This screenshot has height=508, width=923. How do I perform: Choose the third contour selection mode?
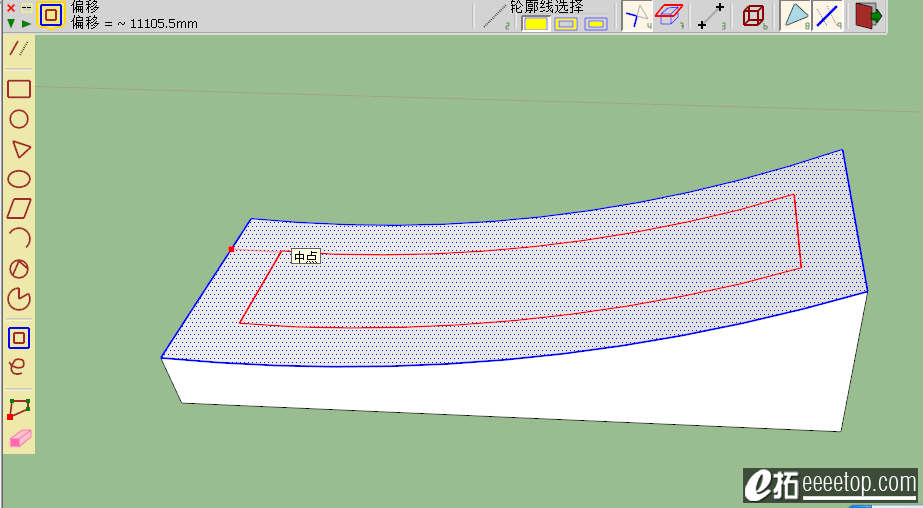pos(596,24)
